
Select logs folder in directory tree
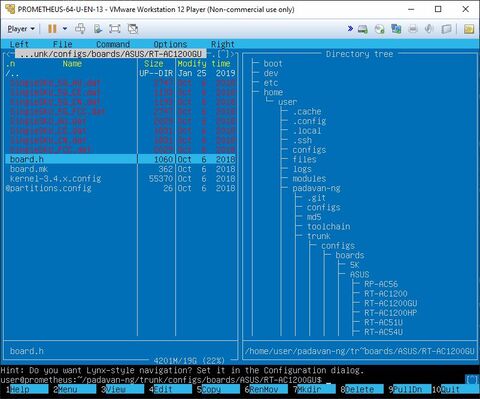coord(302,169)
